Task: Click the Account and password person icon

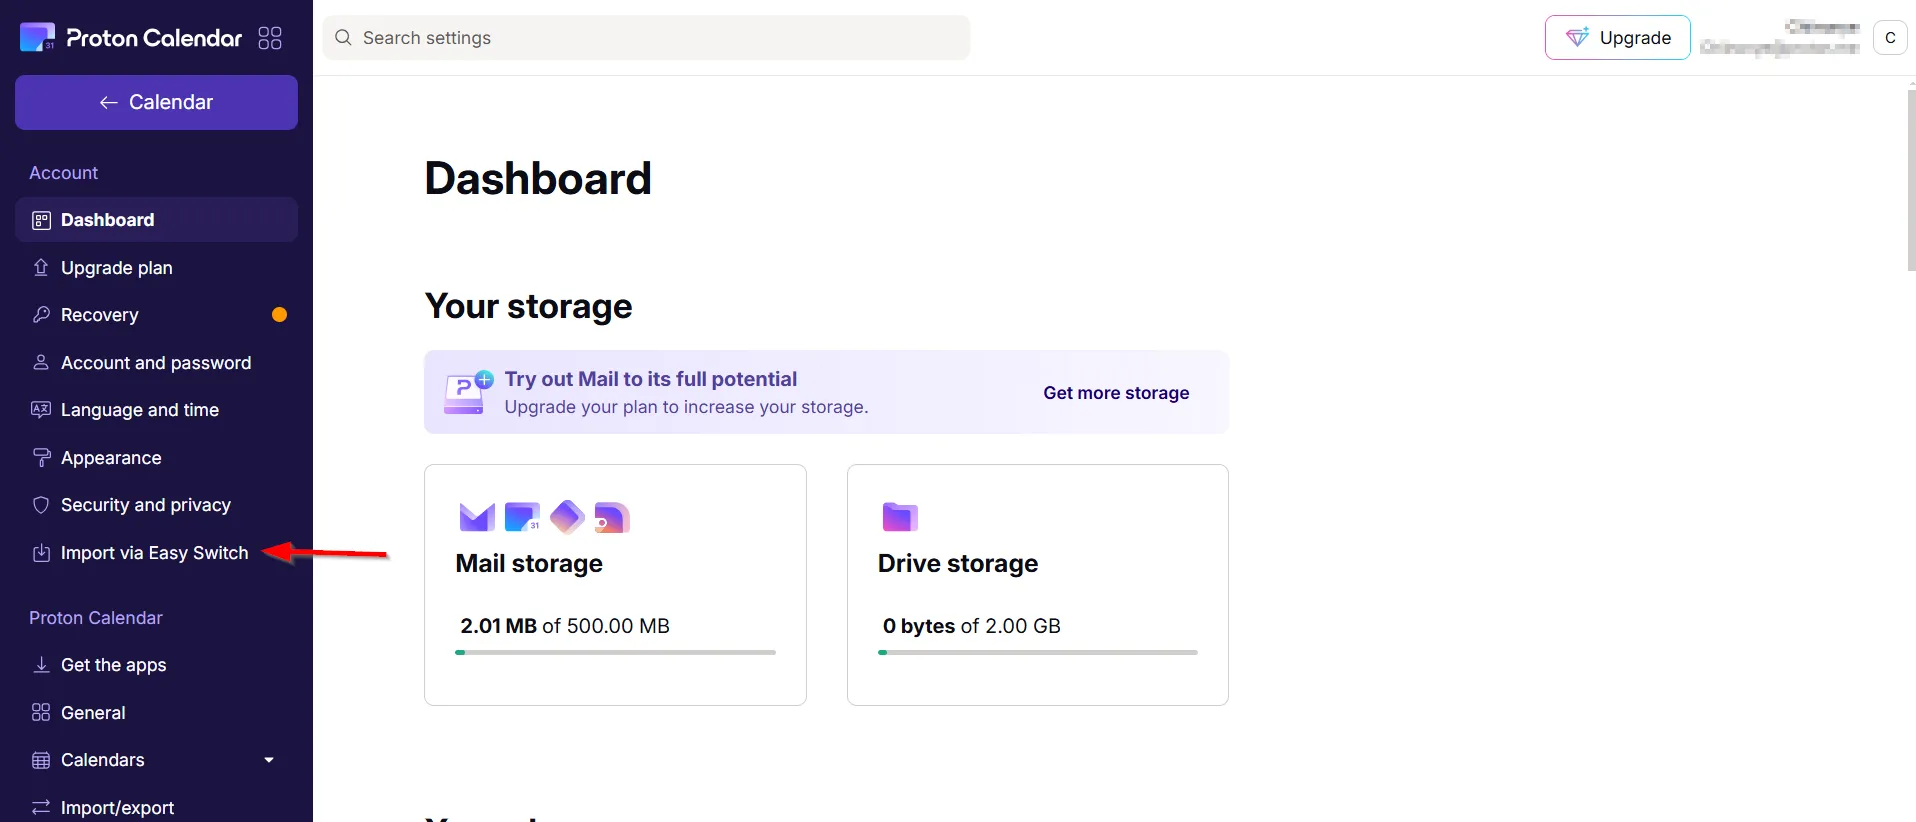Action: tap(41, 362)
